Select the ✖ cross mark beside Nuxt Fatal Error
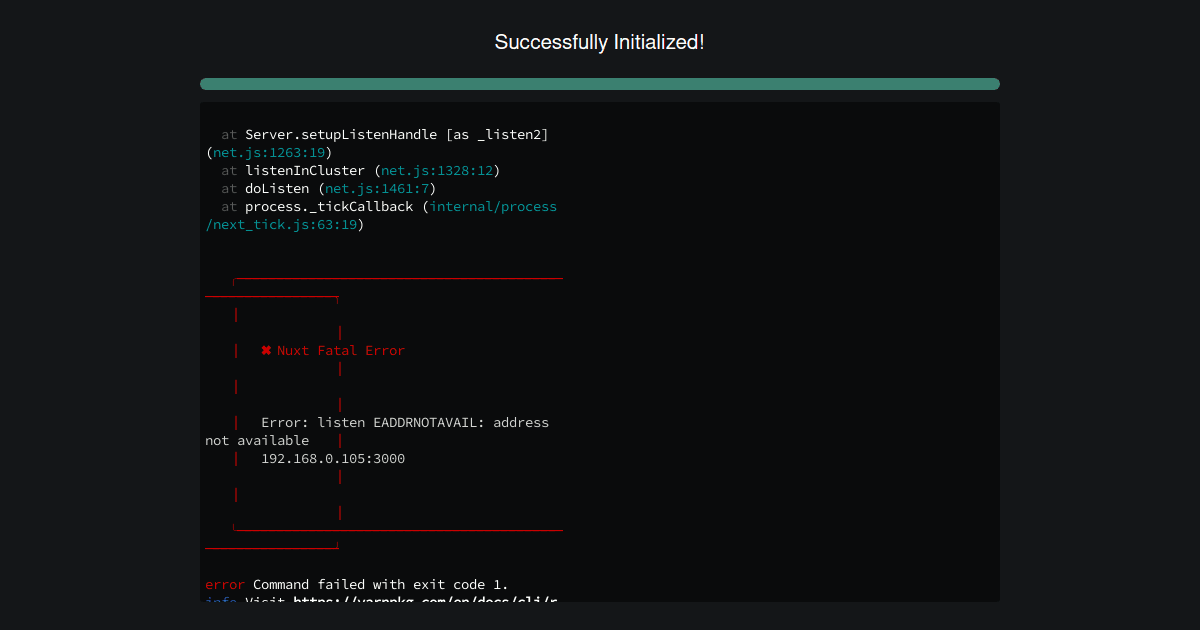The height and width of the screenshot is (630, 1200). tap(265, 350)
